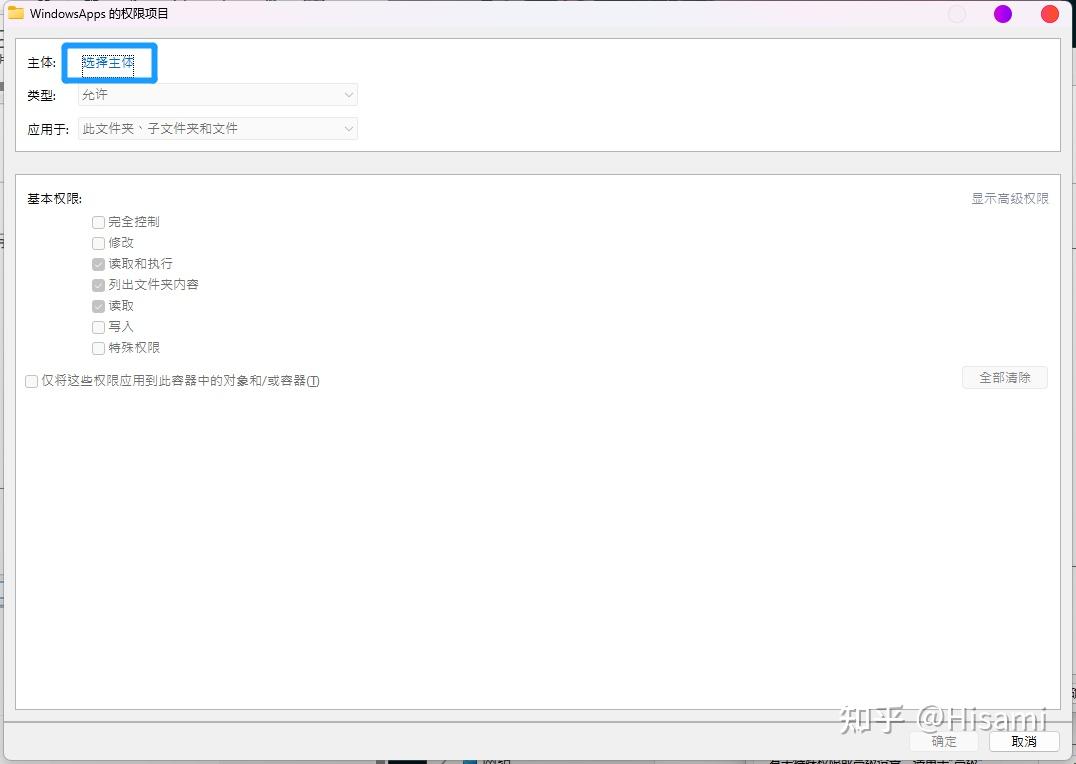Image resolution: width=1076 pixels, height=764 pixels.
Task: Open the 类型 dropdown showing 允许
Action: [218, 95]
